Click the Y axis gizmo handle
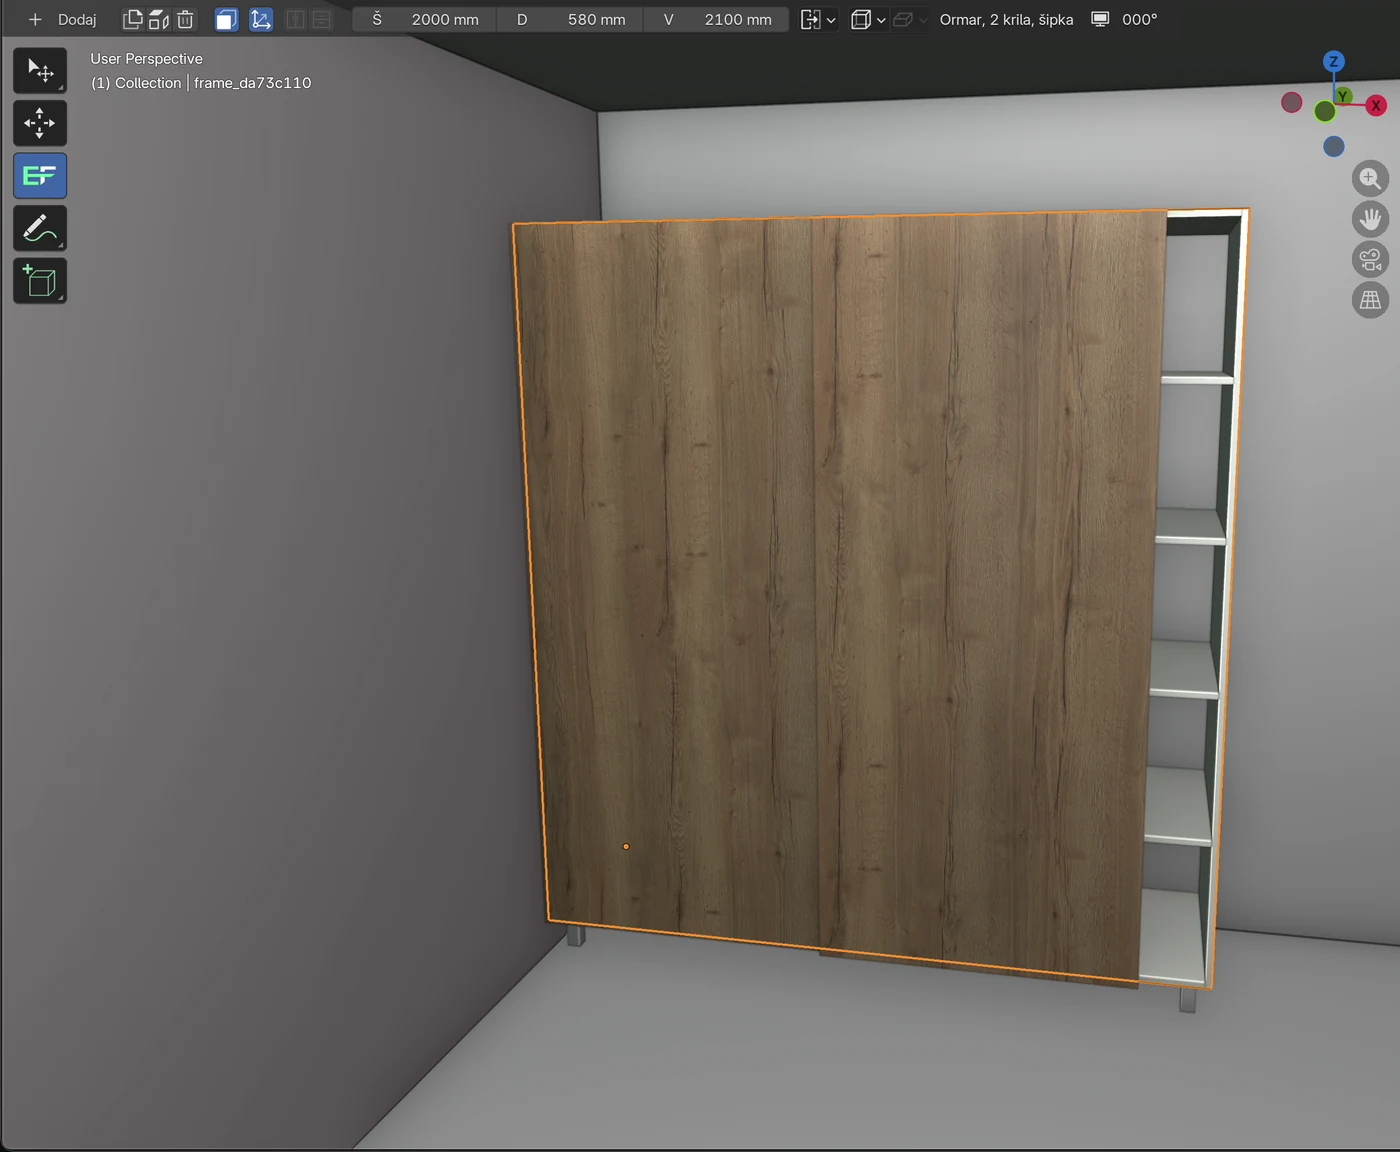 [1343, 96]
